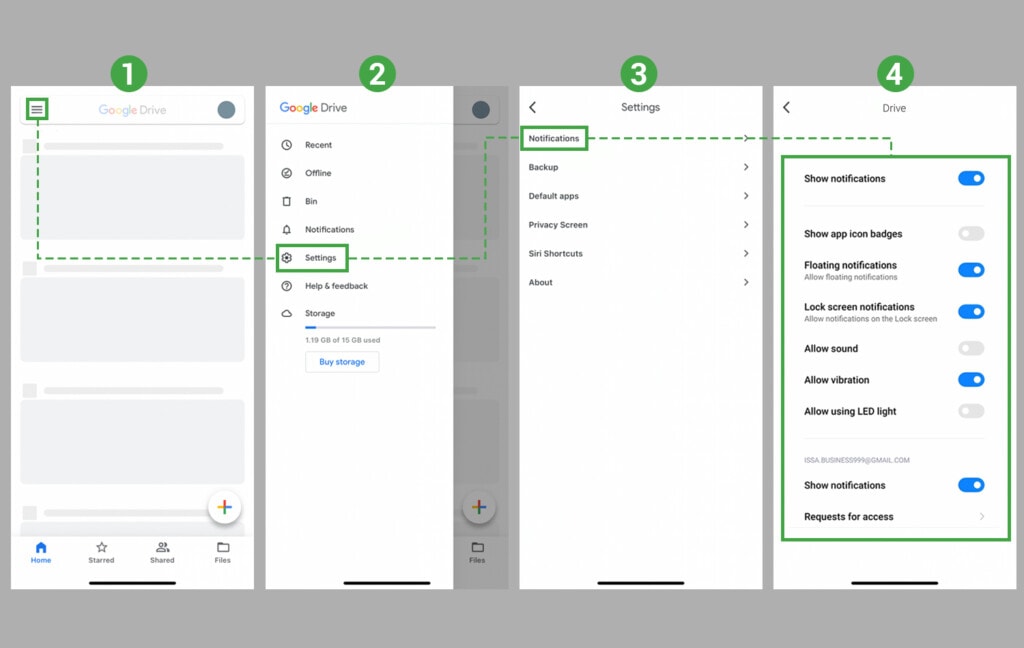Tap the colorful plus button on the home screen
The width and height of the screenshot is (1024, 648).
pyautogui.click(x=225, y=507)
